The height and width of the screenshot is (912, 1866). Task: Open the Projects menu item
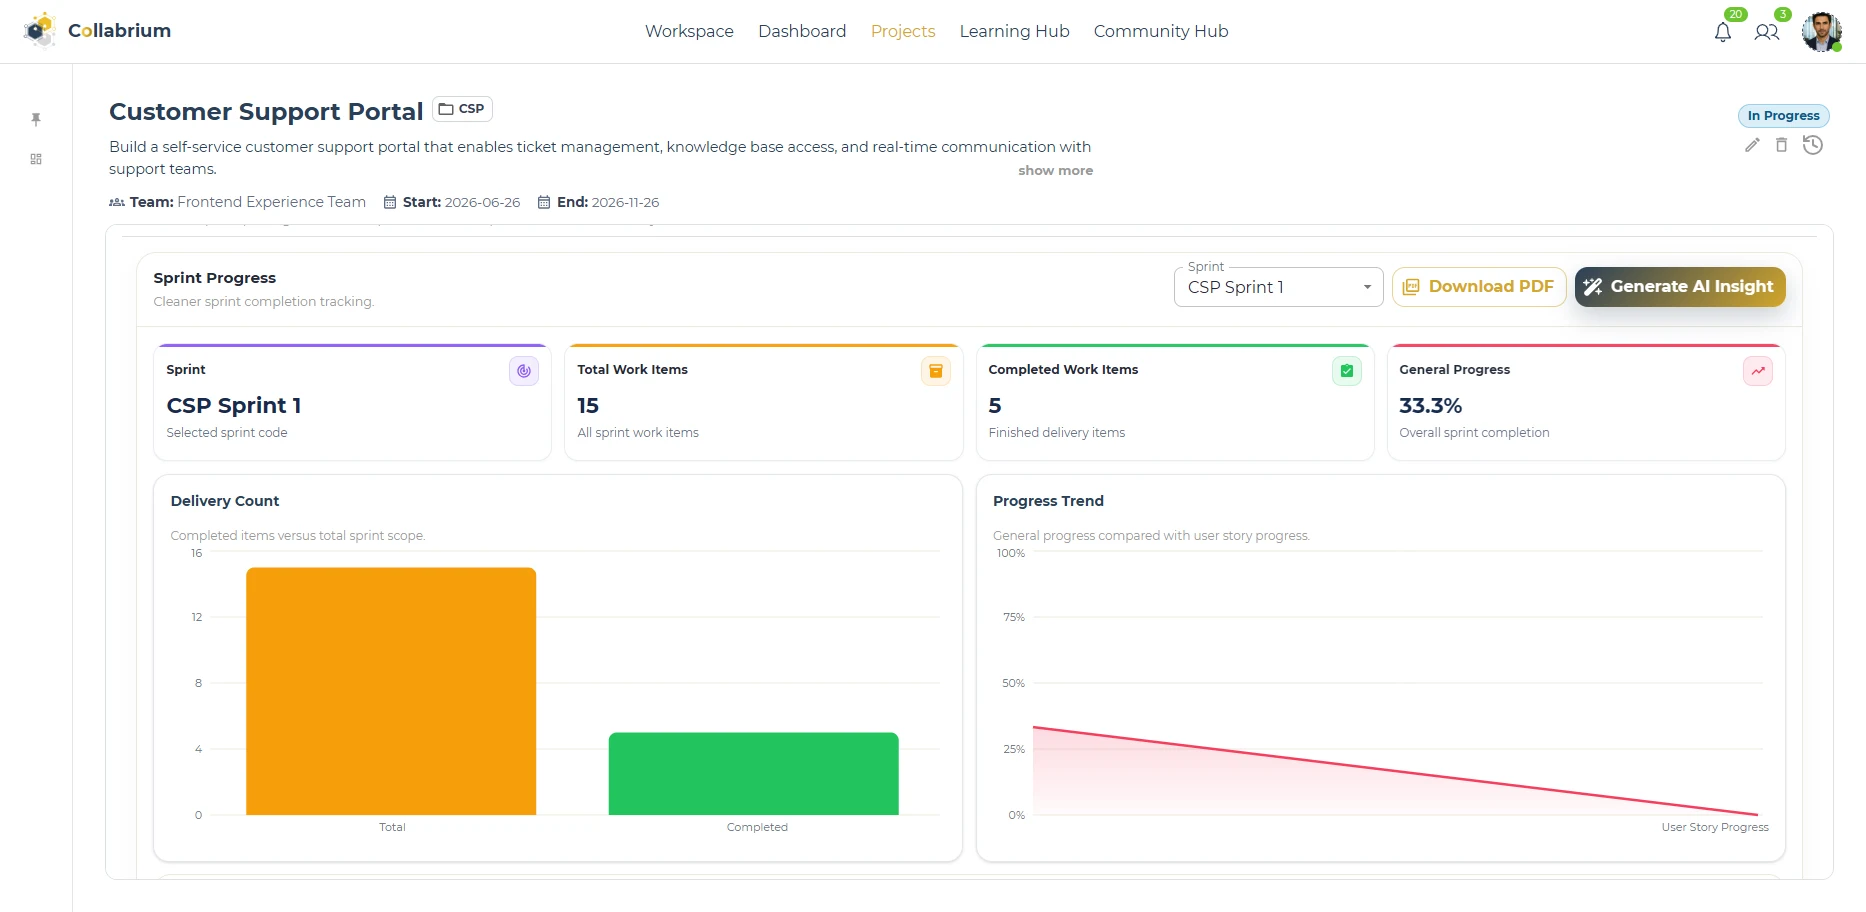tap(903, 31)
